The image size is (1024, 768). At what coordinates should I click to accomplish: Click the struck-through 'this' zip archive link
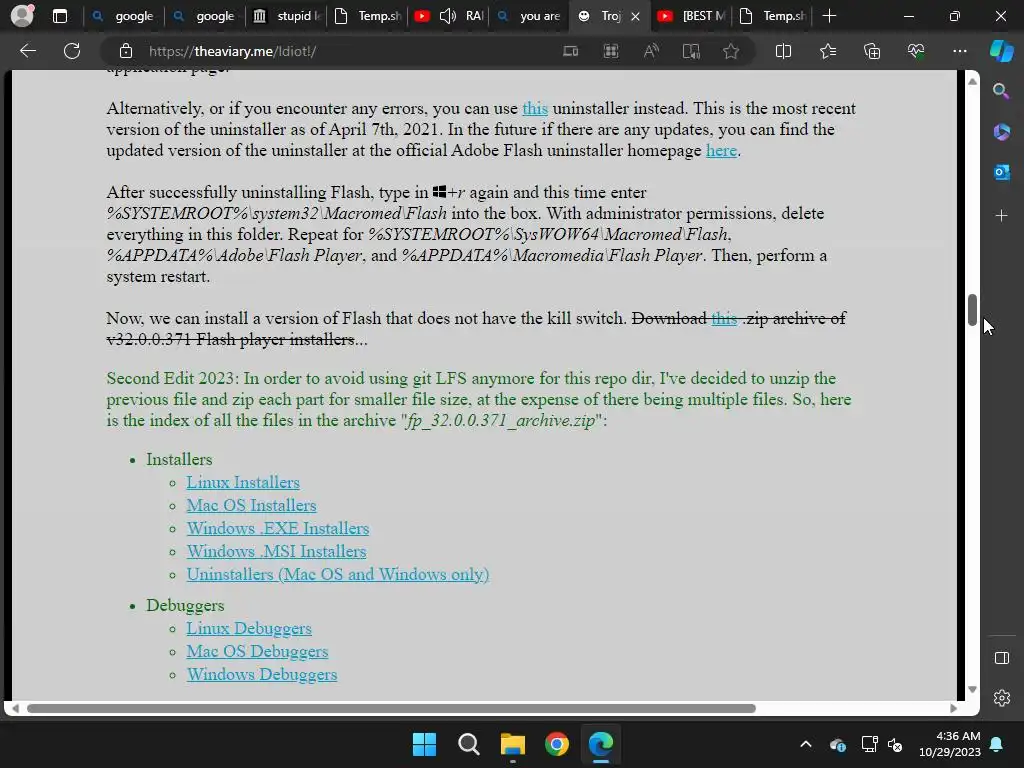tap(724, 318)
